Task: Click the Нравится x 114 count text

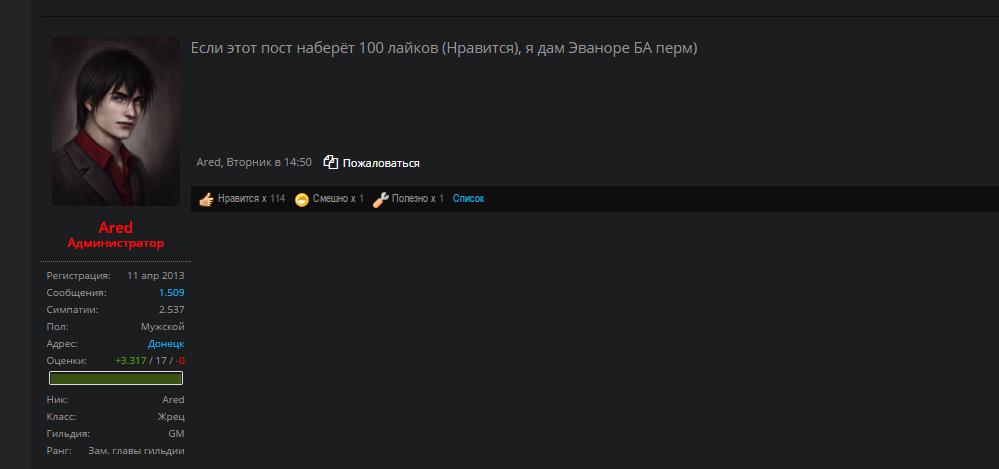Action: (252, 199)
